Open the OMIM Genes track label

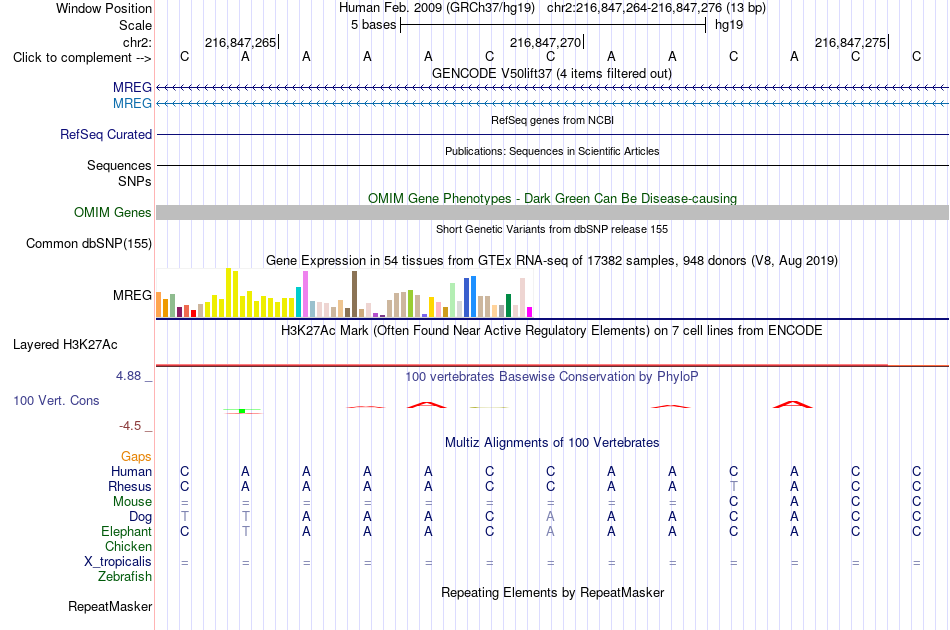(113, 213)
